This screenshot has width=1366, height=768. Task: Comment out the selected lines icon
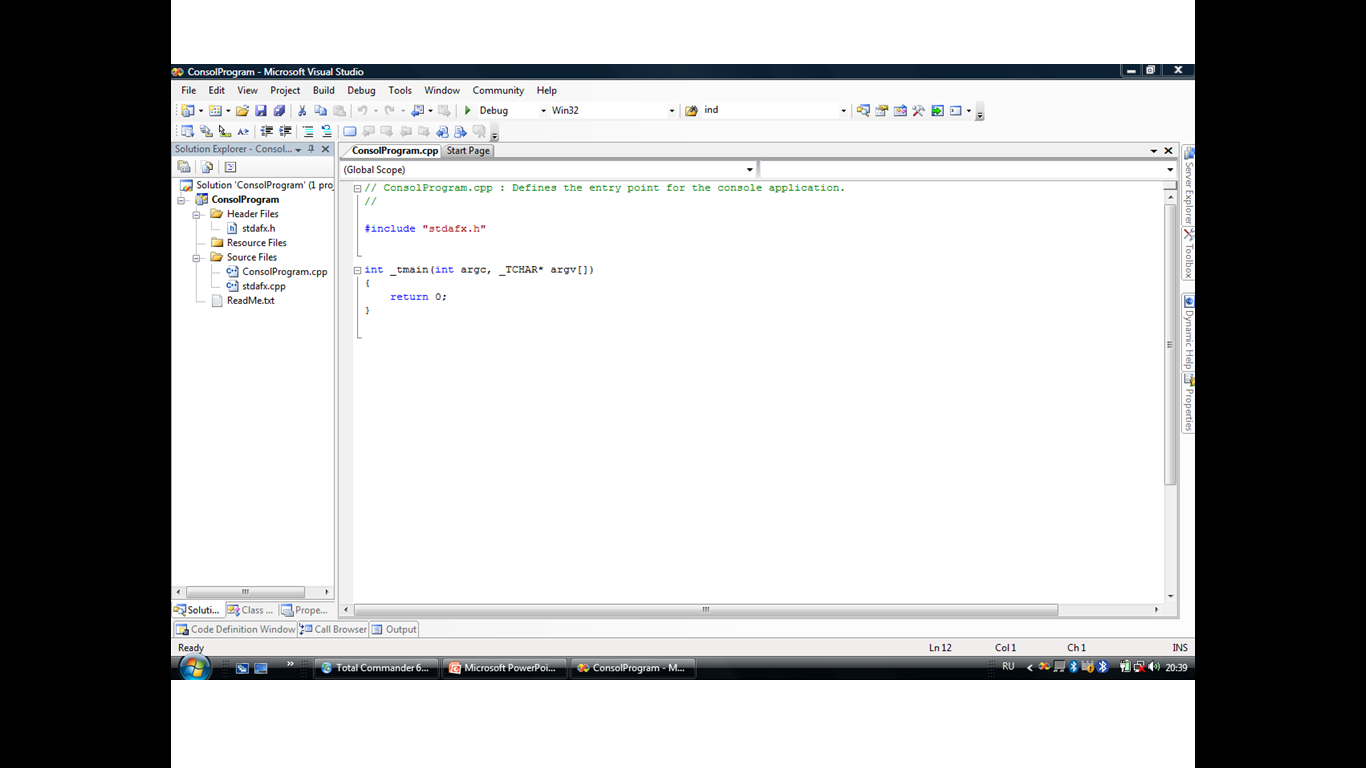308,131
